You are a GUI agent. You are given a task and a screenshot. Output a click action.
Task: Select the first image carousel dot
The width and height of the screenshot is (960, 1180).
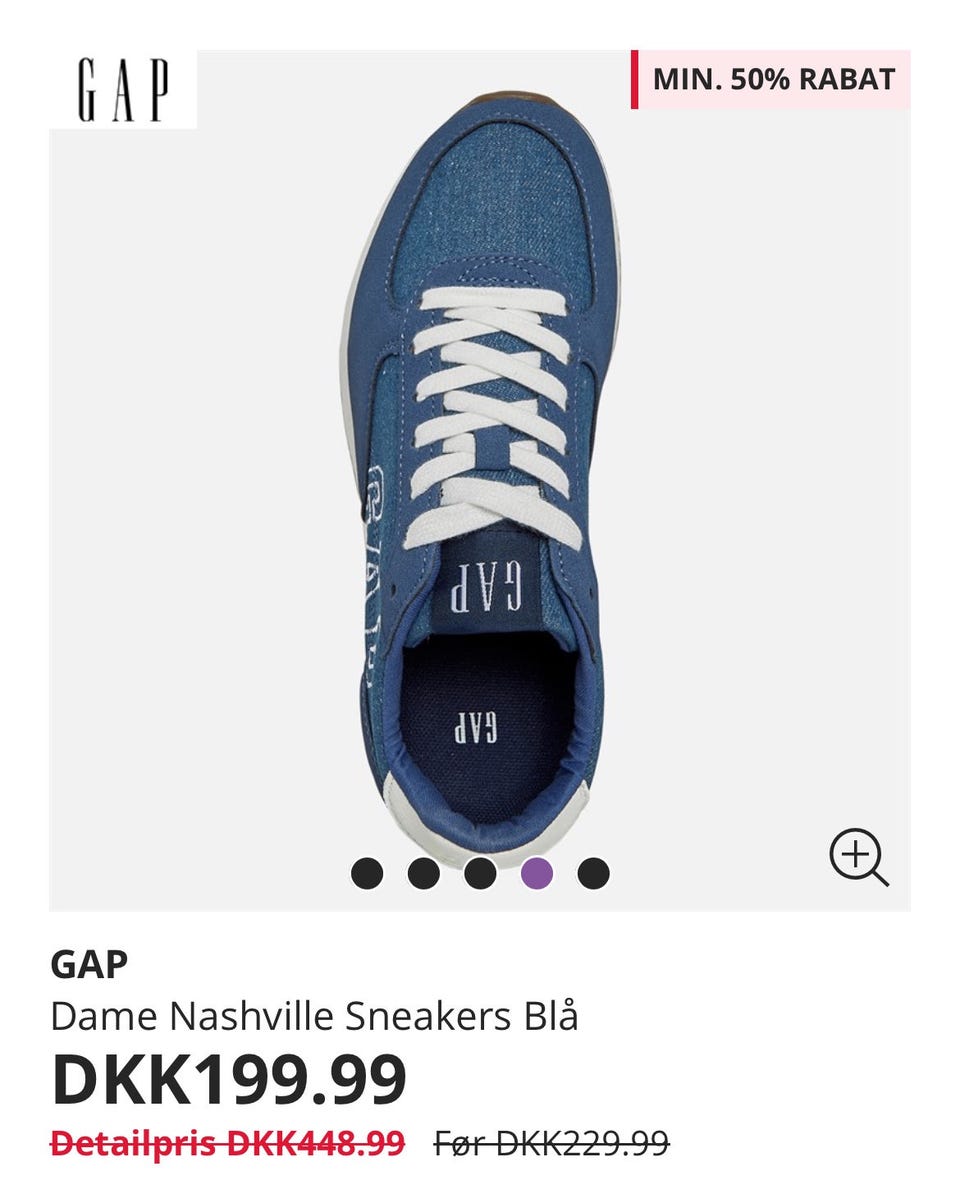click(x=367, y=874)
